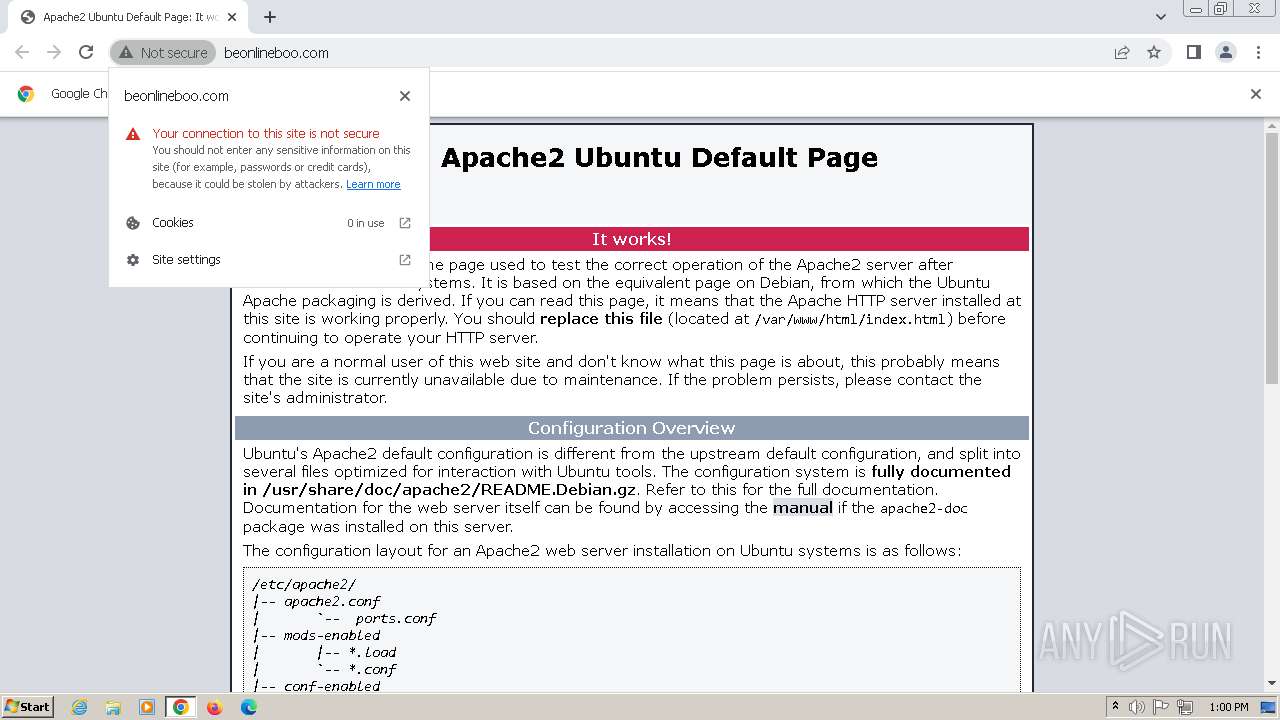Click the /etc/apache2/ tree line
Image resolution: width=1280 pixels, height=720 pixels.
tap(304, 584)
